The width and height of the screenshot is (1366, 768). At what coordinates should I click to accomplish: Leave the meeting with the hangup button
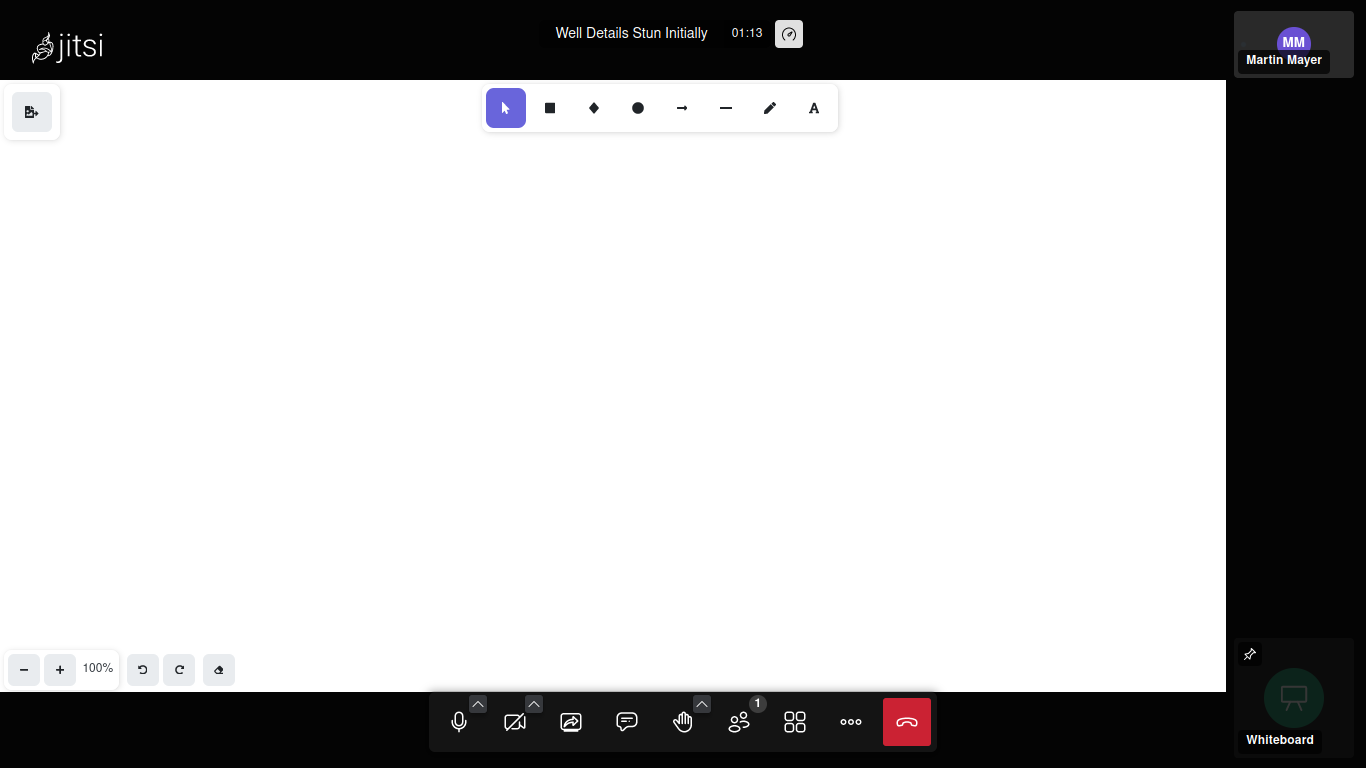907,721
